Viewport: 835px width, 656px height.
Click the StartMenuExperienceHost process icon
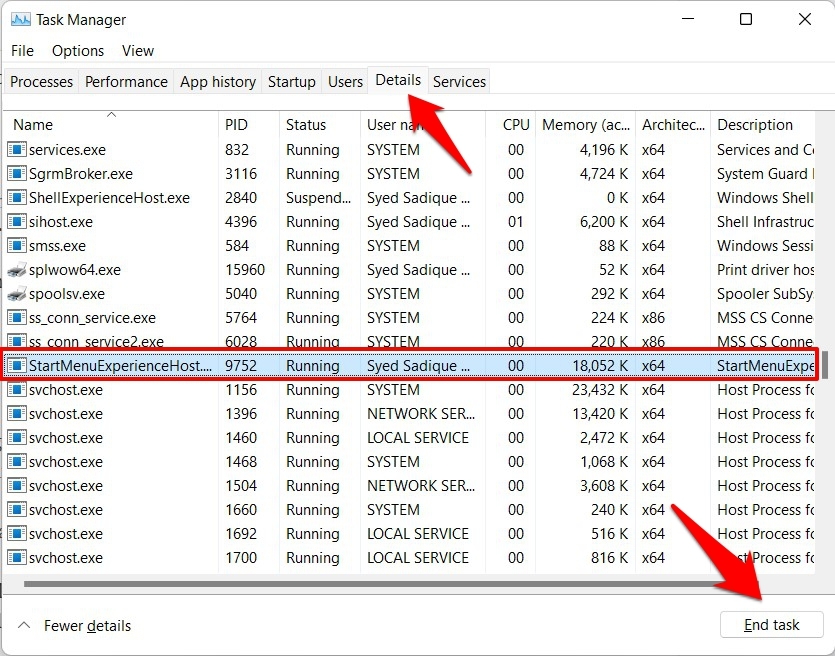click(x=17, y=365)
